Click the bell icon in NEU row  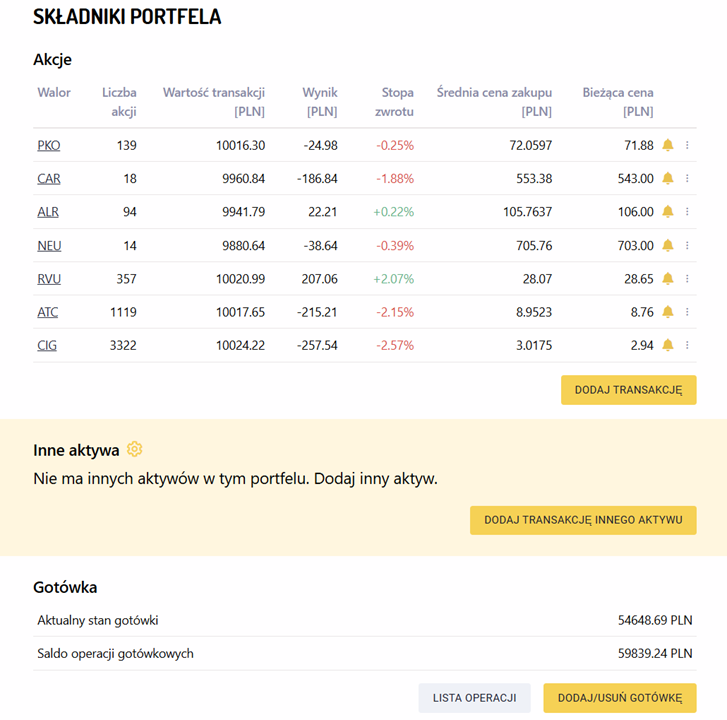coord(668,245)
